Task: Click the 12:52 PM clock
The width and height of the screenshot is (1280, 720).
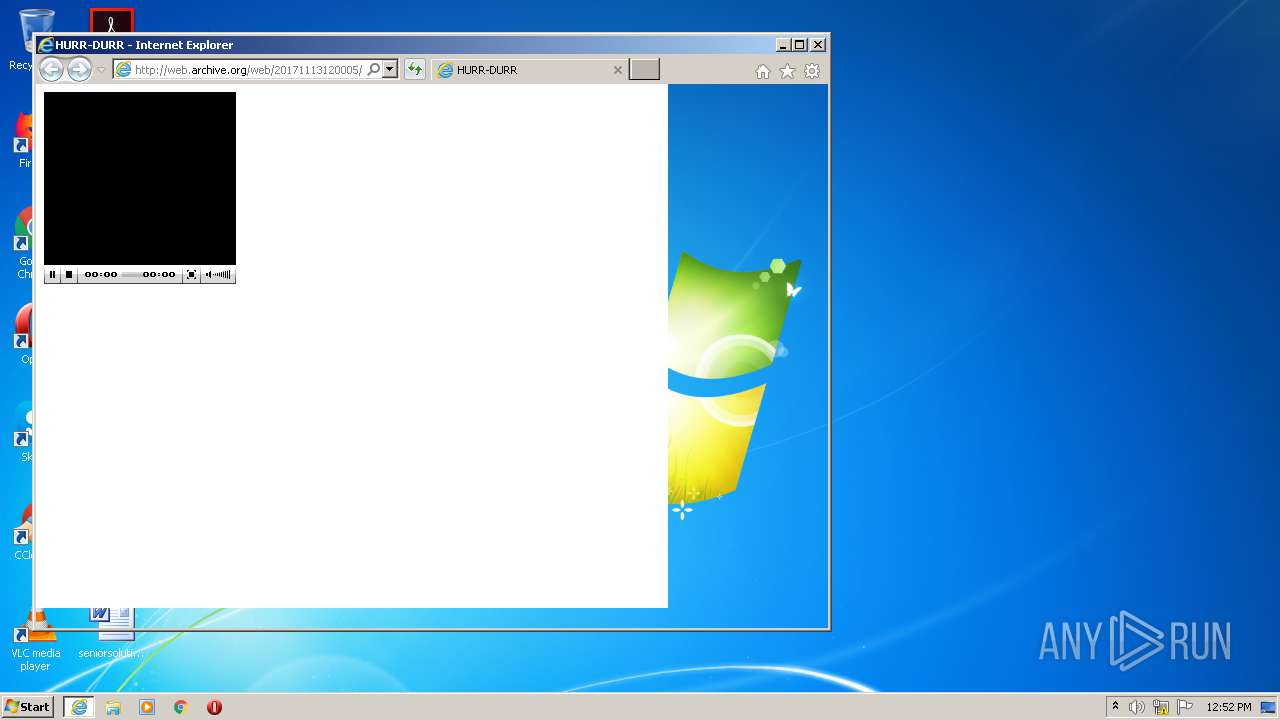Action: click(x=1228, y=707)
